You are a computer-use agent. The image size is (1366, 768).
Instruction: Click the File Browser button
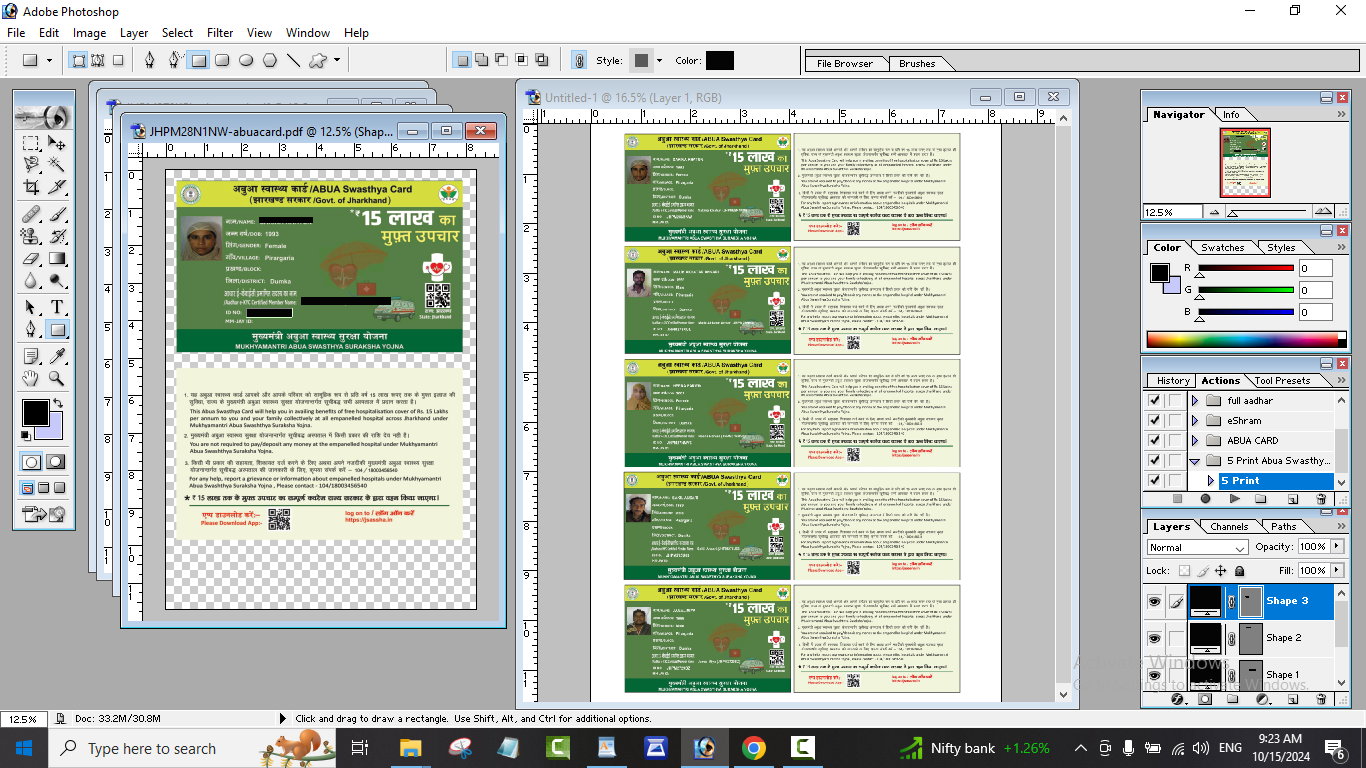[x=845, y=64]
